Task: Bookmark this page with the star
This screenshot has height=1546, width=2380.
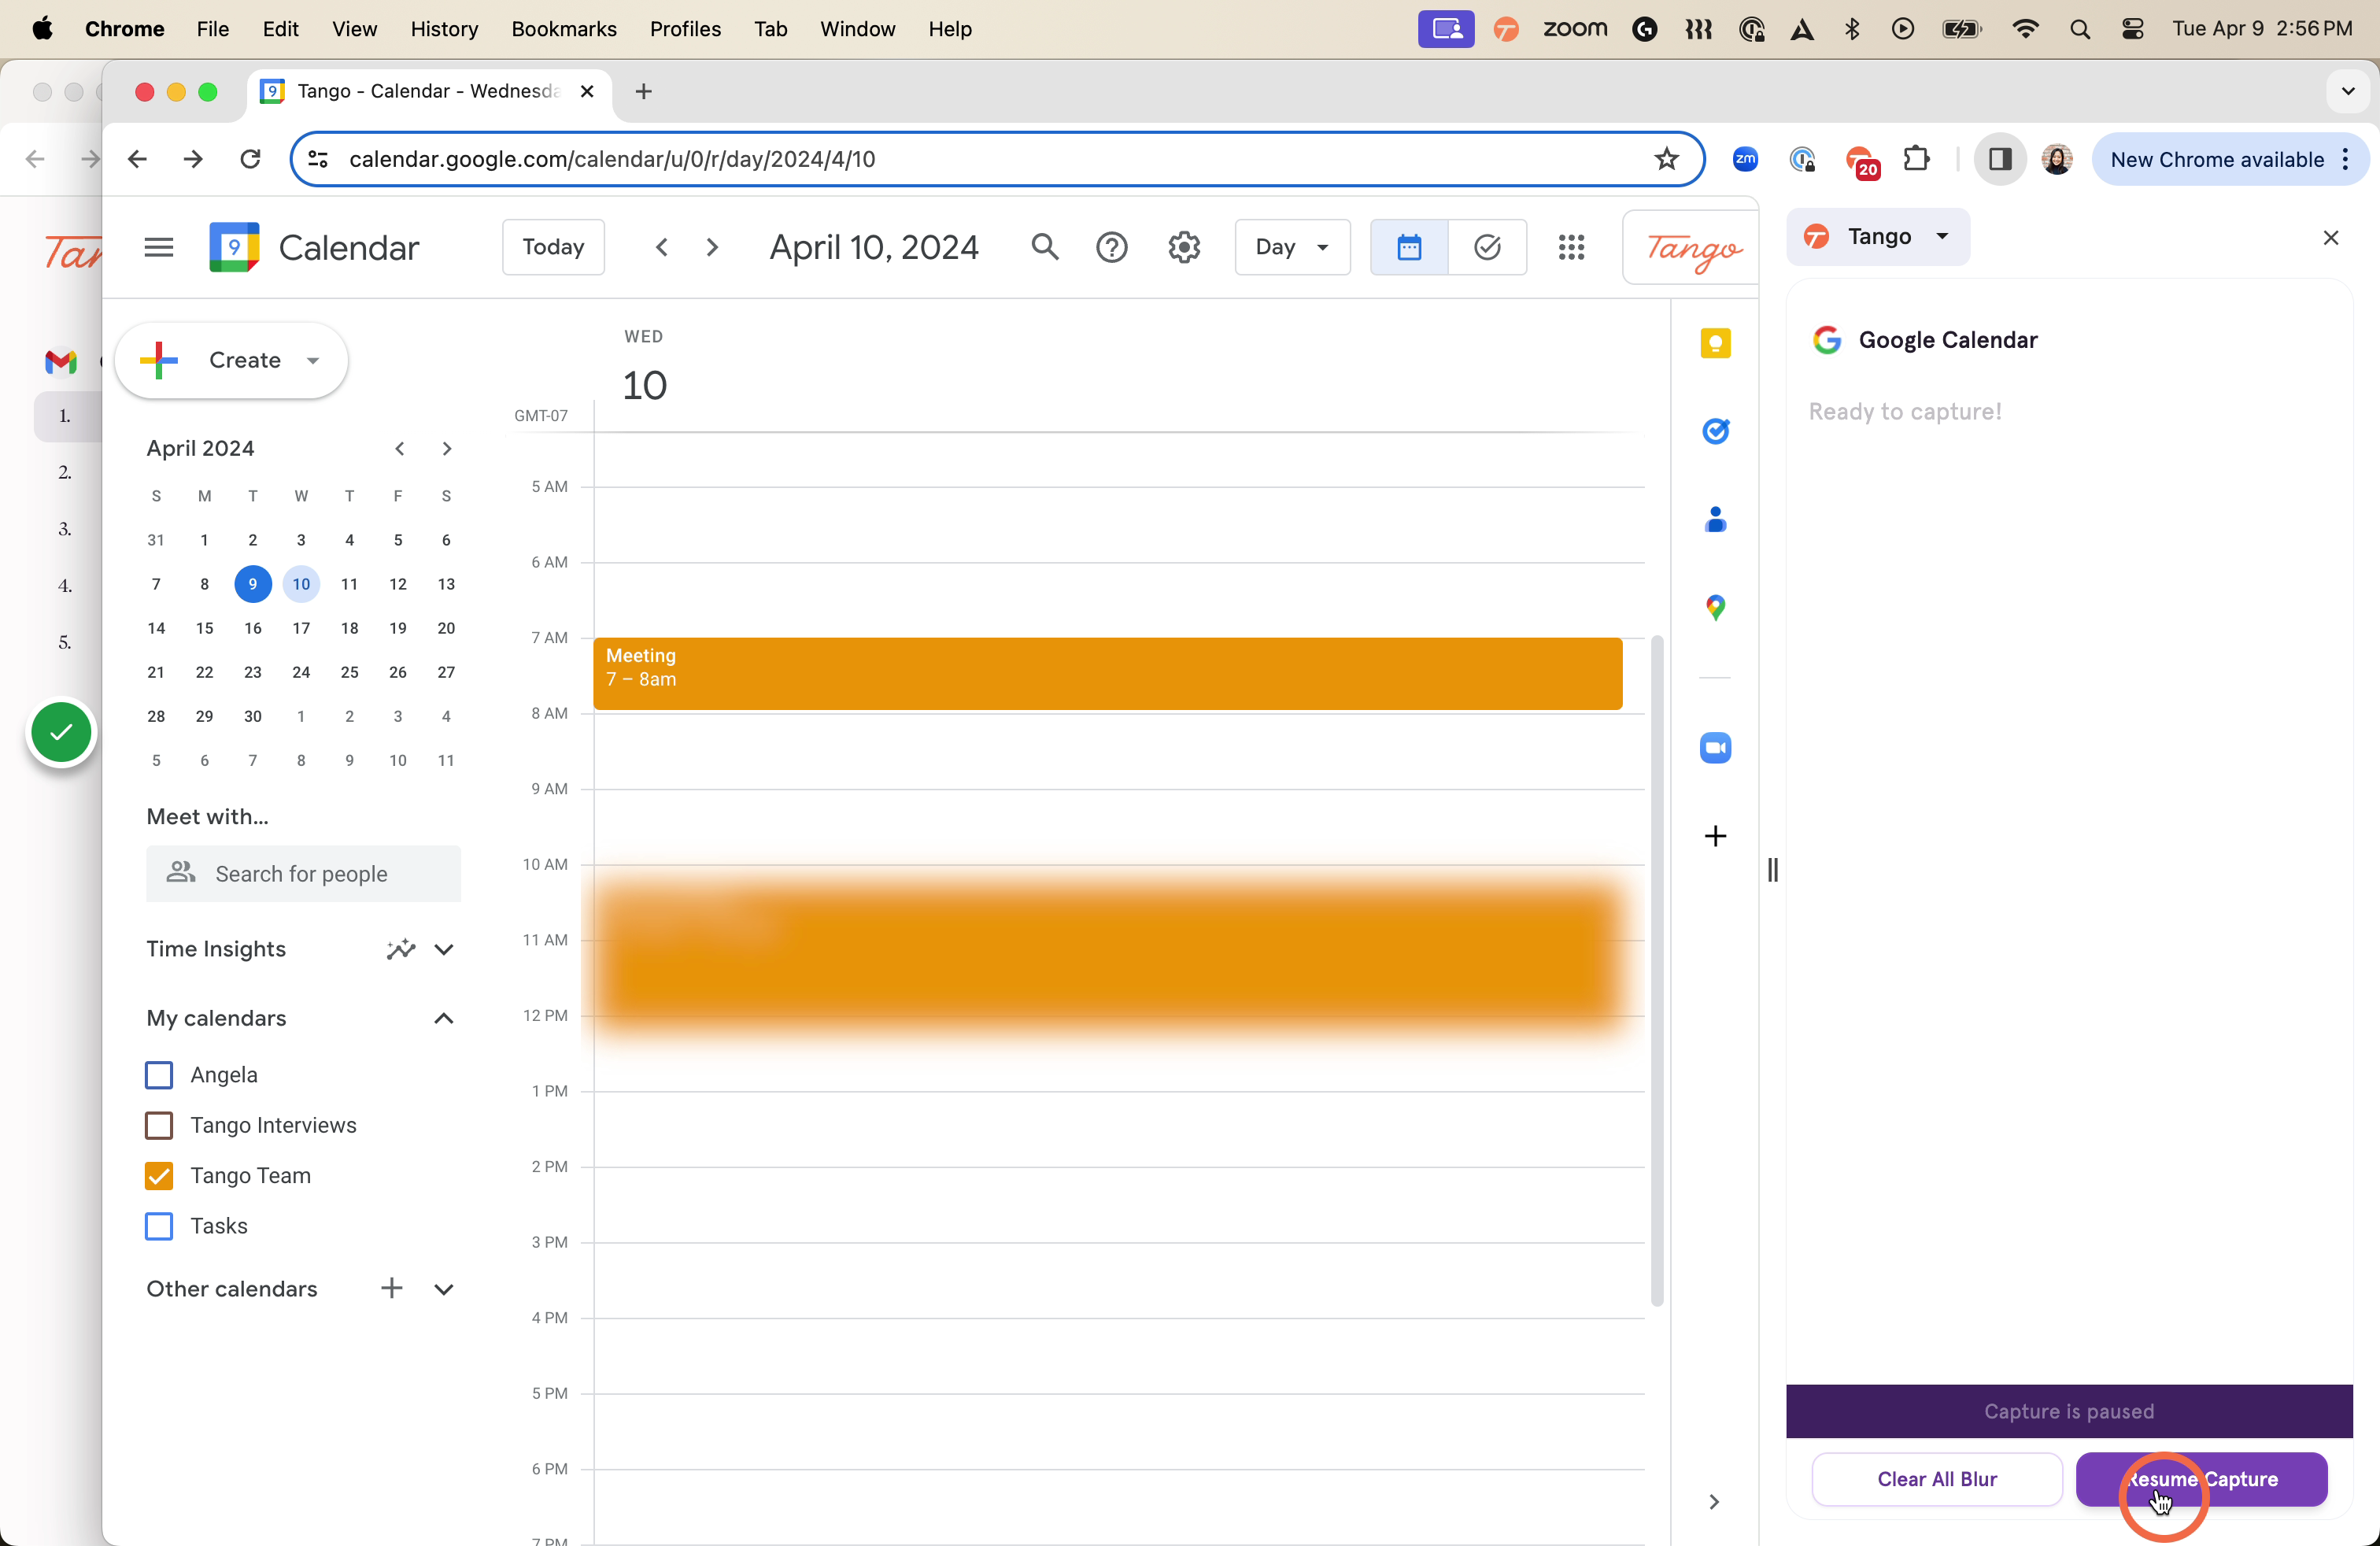Action: pos(1666,159)
